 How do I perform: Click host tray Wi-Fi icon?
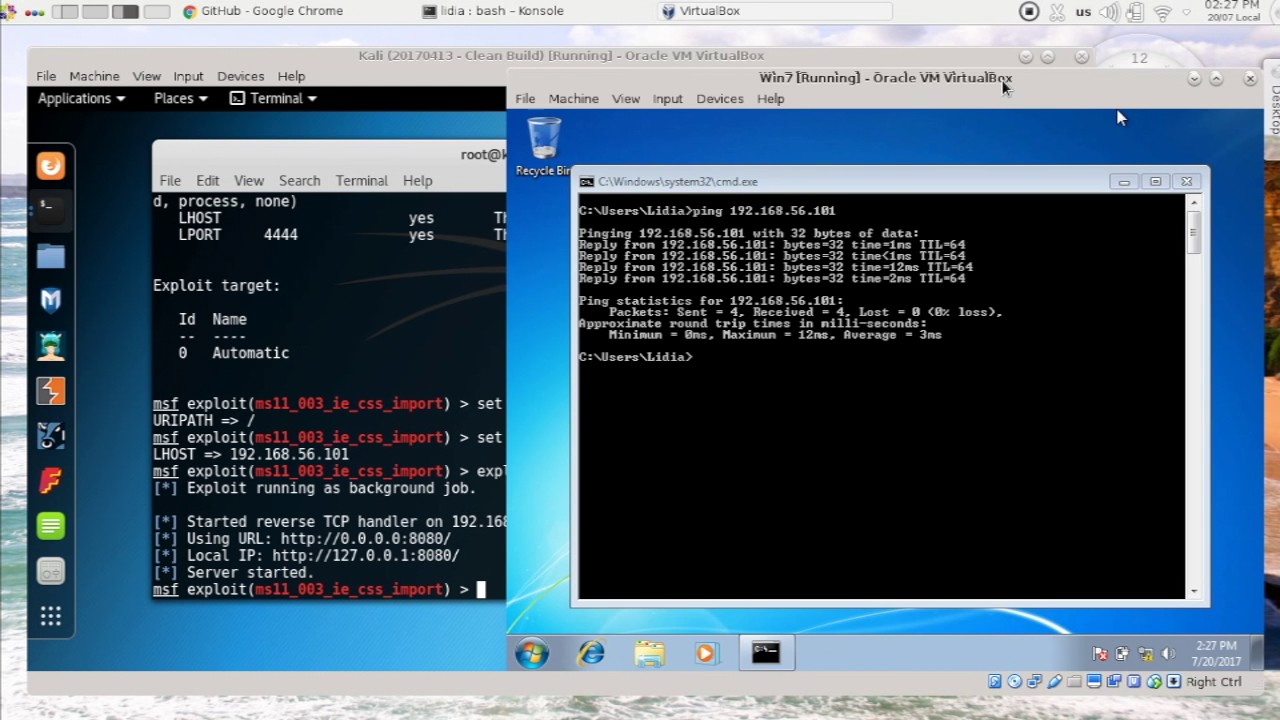1162,12
